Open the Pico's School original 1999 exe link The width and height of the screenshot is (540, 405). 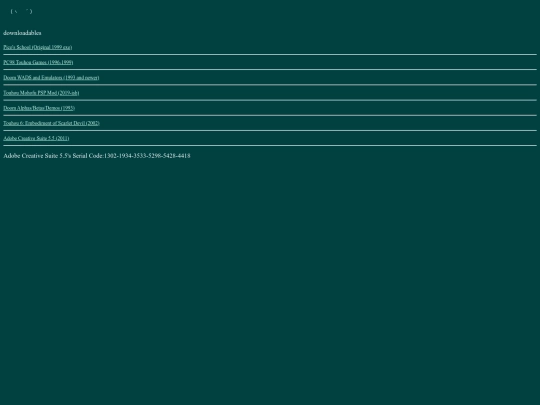(38, 47)
